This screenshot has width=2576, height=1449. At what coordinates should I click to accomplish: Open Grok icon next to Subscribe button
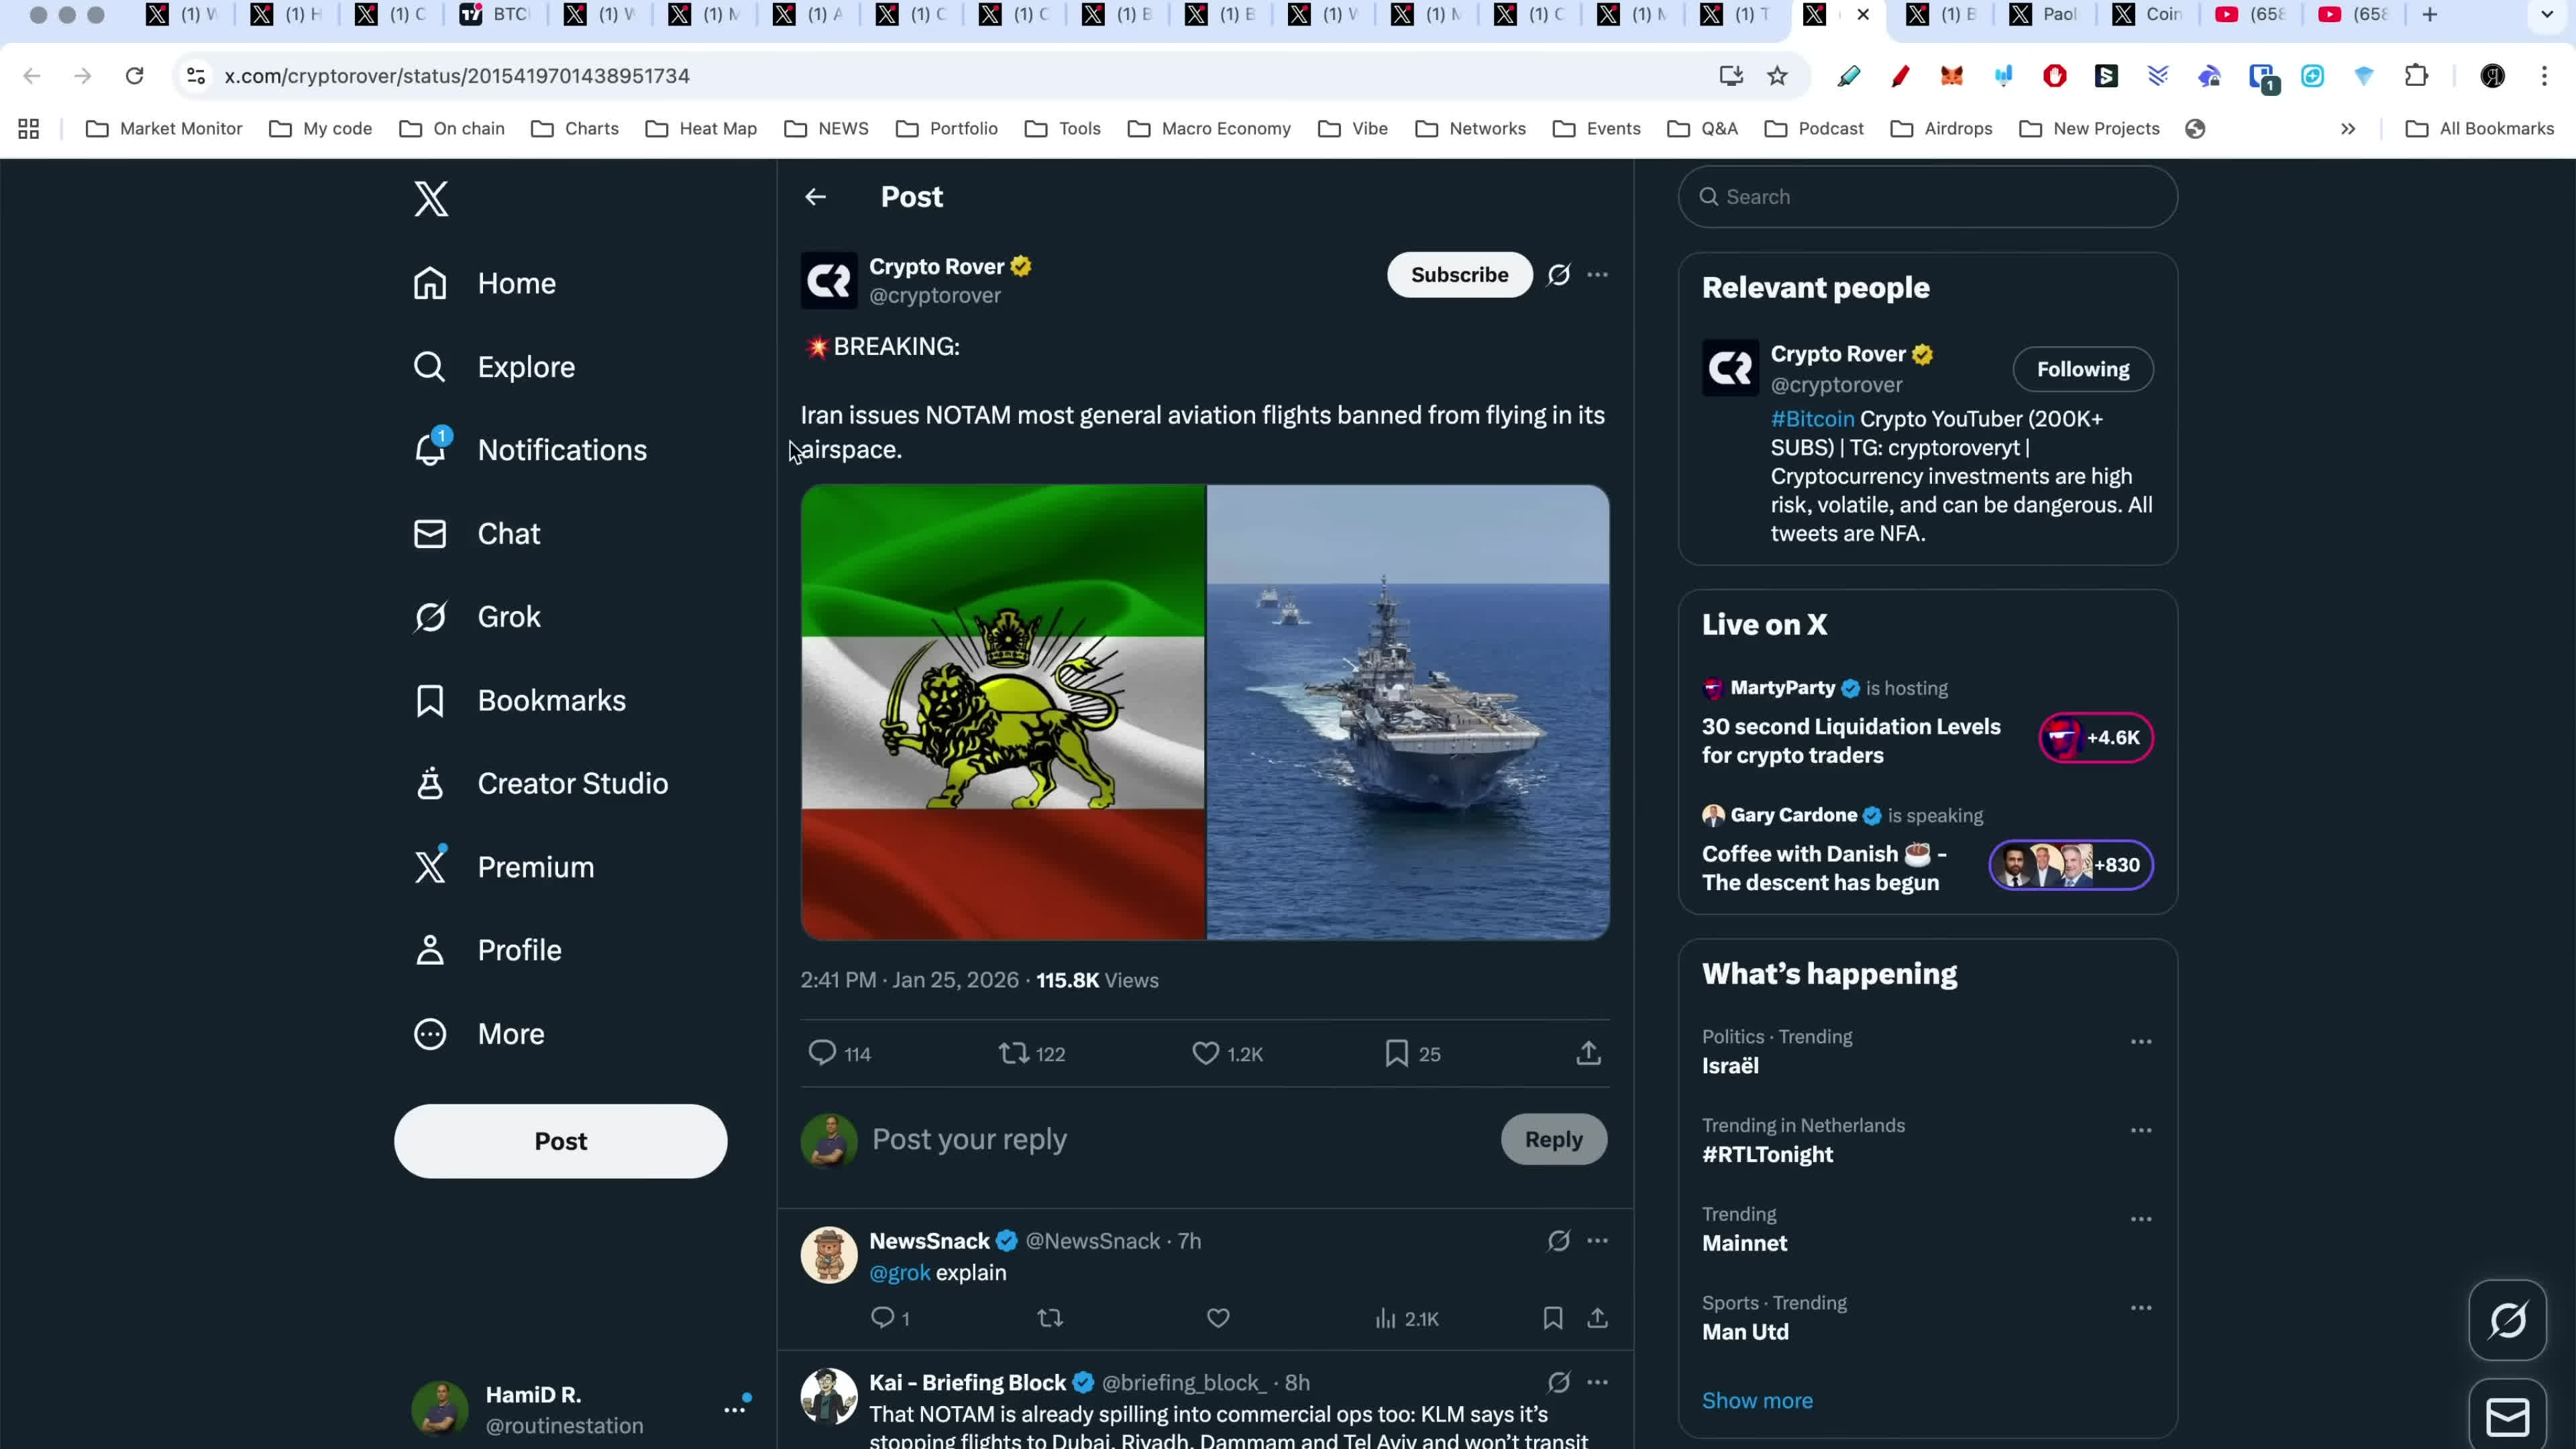(x=1558, y=275)
